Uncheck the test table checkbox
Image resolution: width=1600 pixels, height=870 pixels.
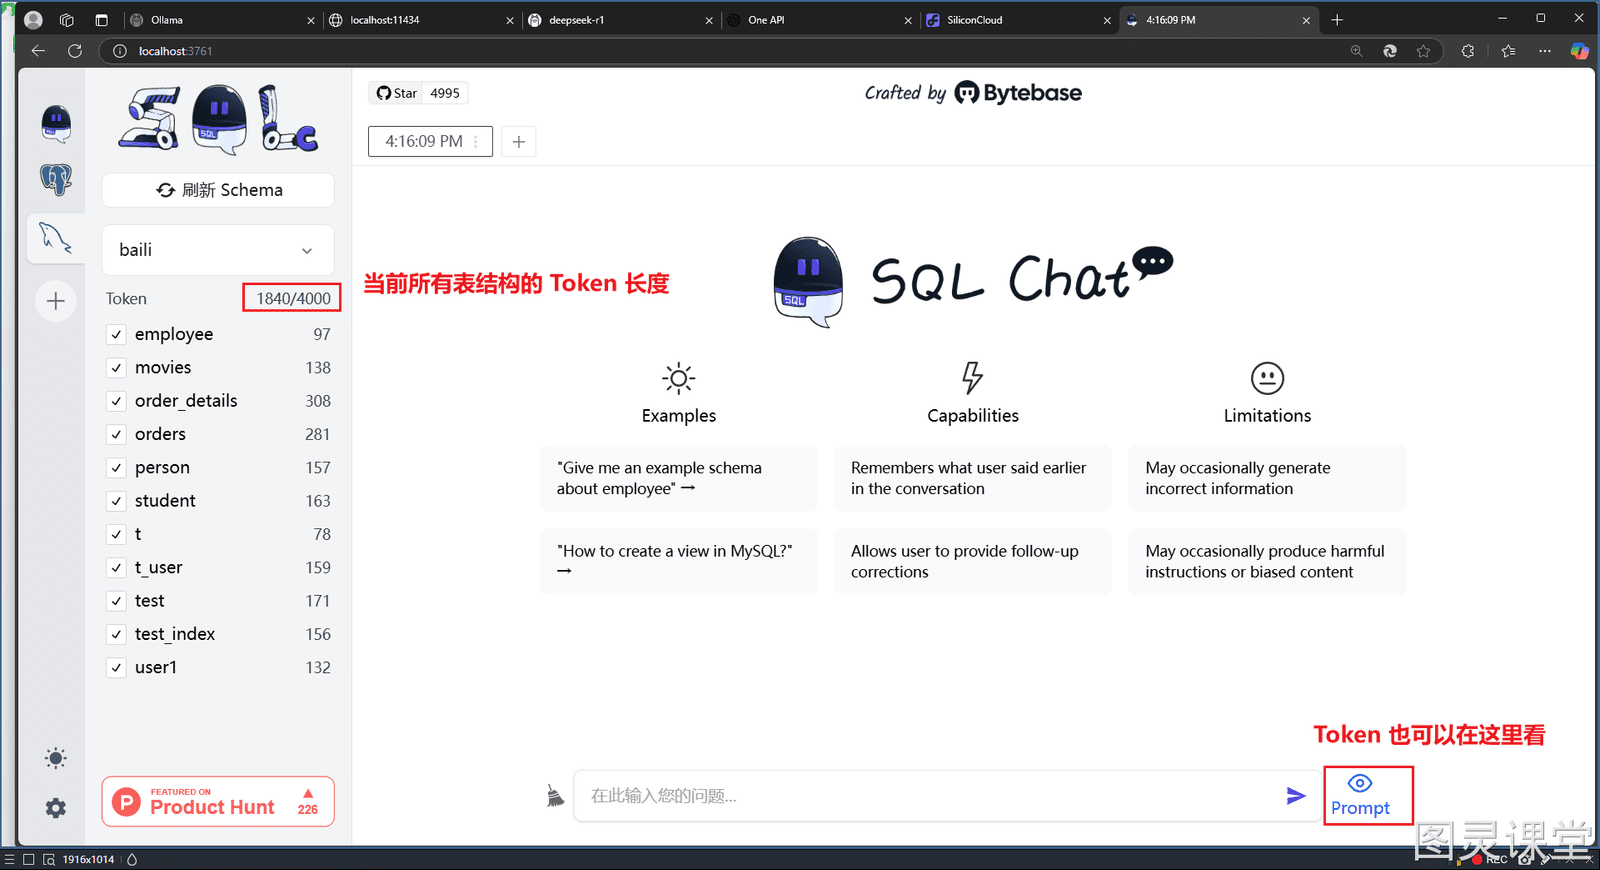116,601
